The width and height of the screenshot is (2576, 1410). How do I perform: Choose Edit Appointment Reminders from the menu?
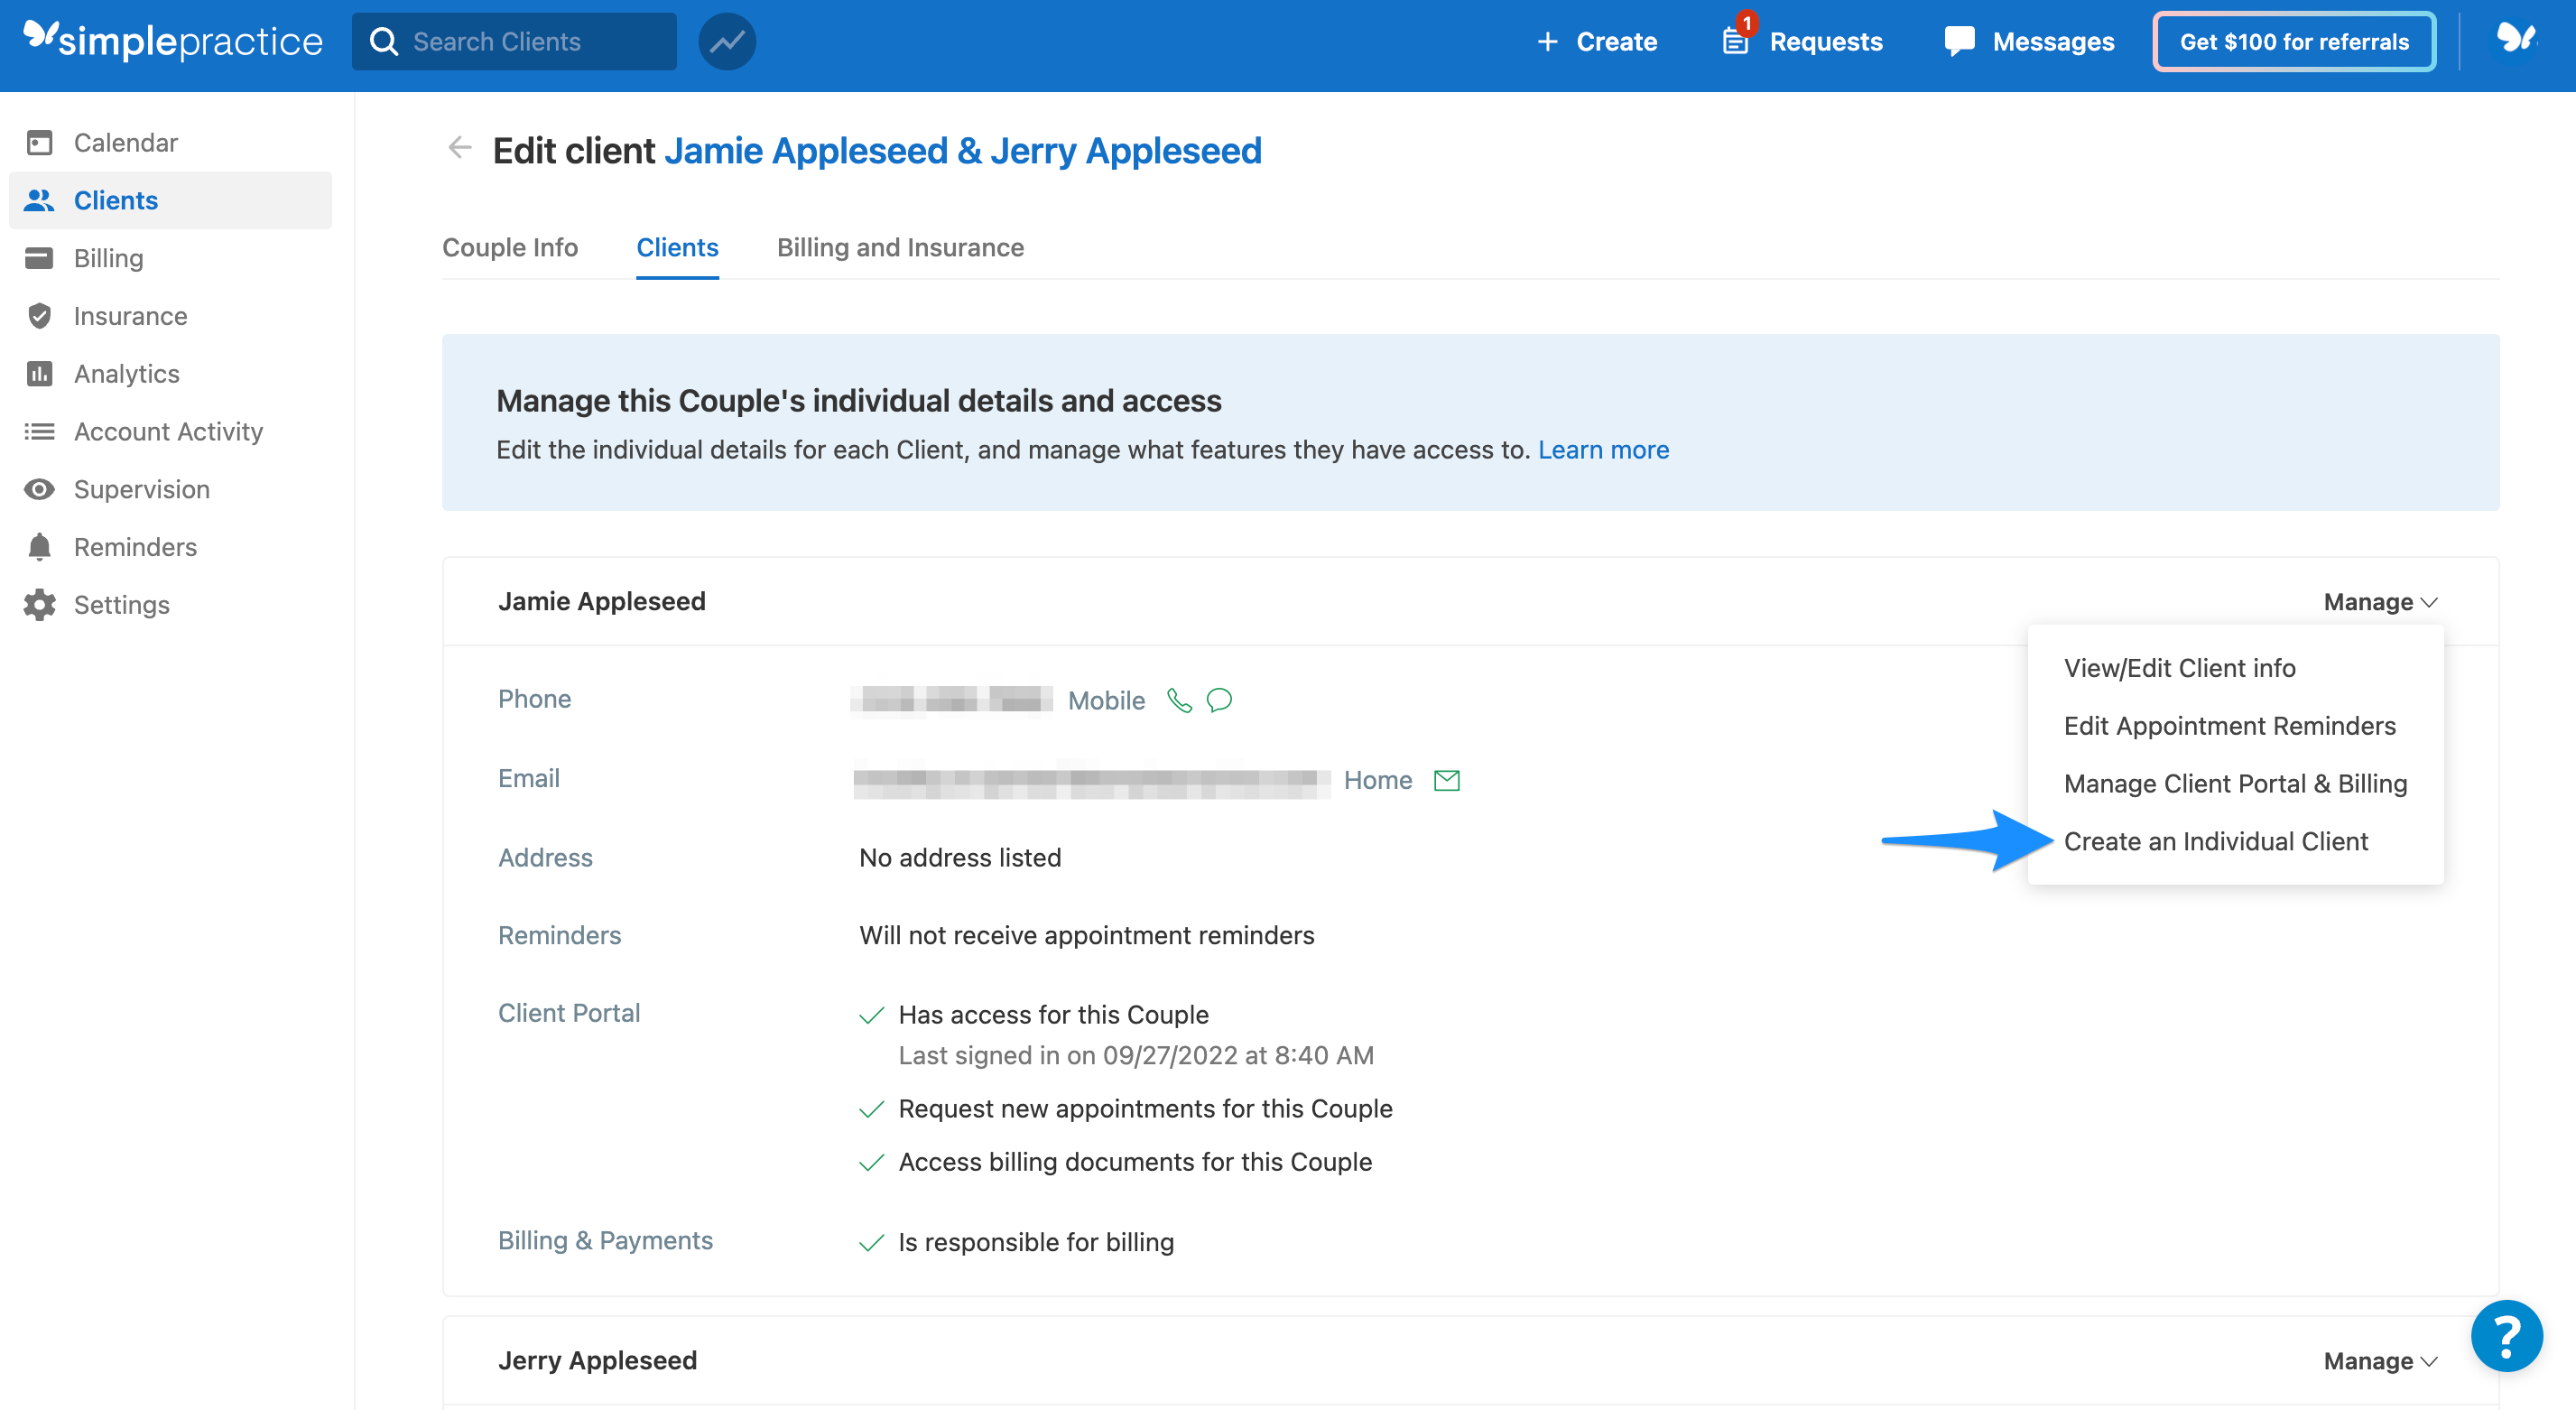(2229, 725)
